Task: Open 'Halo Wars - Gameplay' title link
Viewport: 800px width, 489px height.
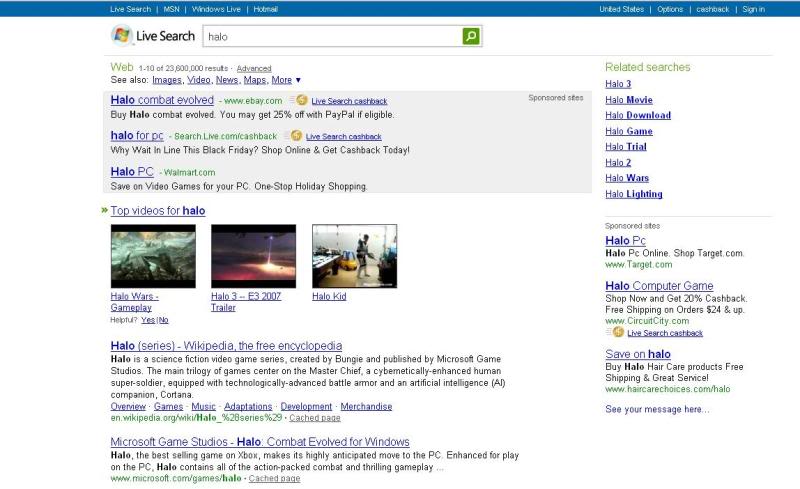Action: tap(135, 302)
